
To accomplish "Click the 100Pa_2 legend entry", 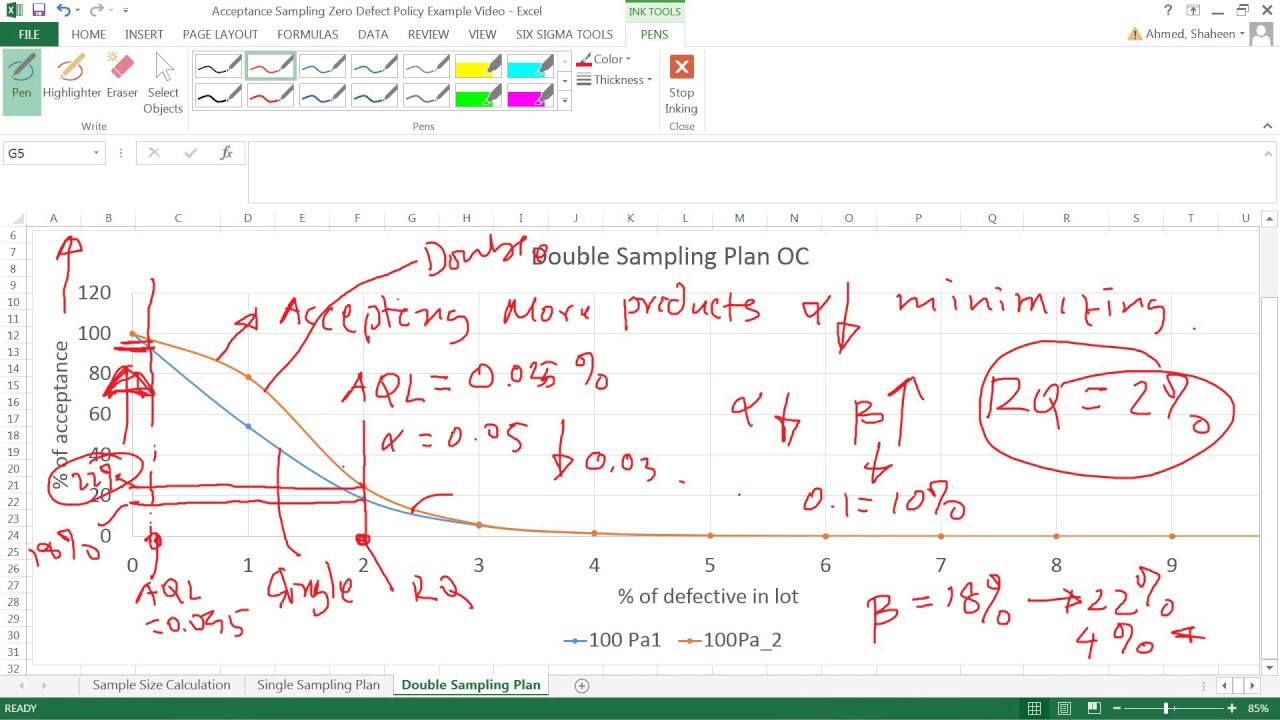I will pyautogui.click(x=729, y=640).
